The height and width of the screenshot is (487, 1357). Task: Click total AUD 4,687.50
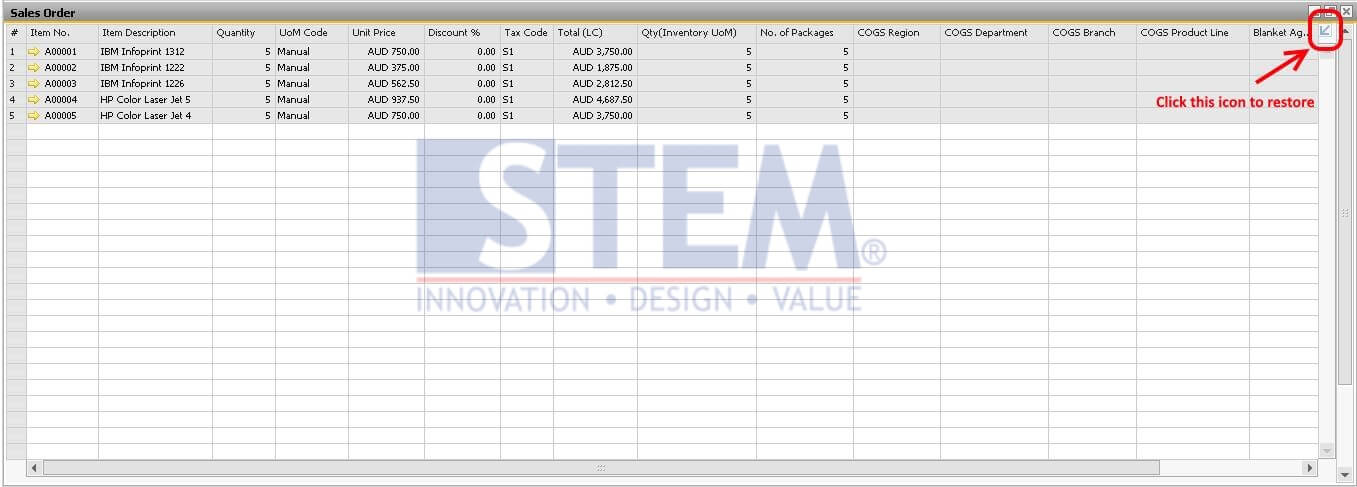tap(595, 100)
